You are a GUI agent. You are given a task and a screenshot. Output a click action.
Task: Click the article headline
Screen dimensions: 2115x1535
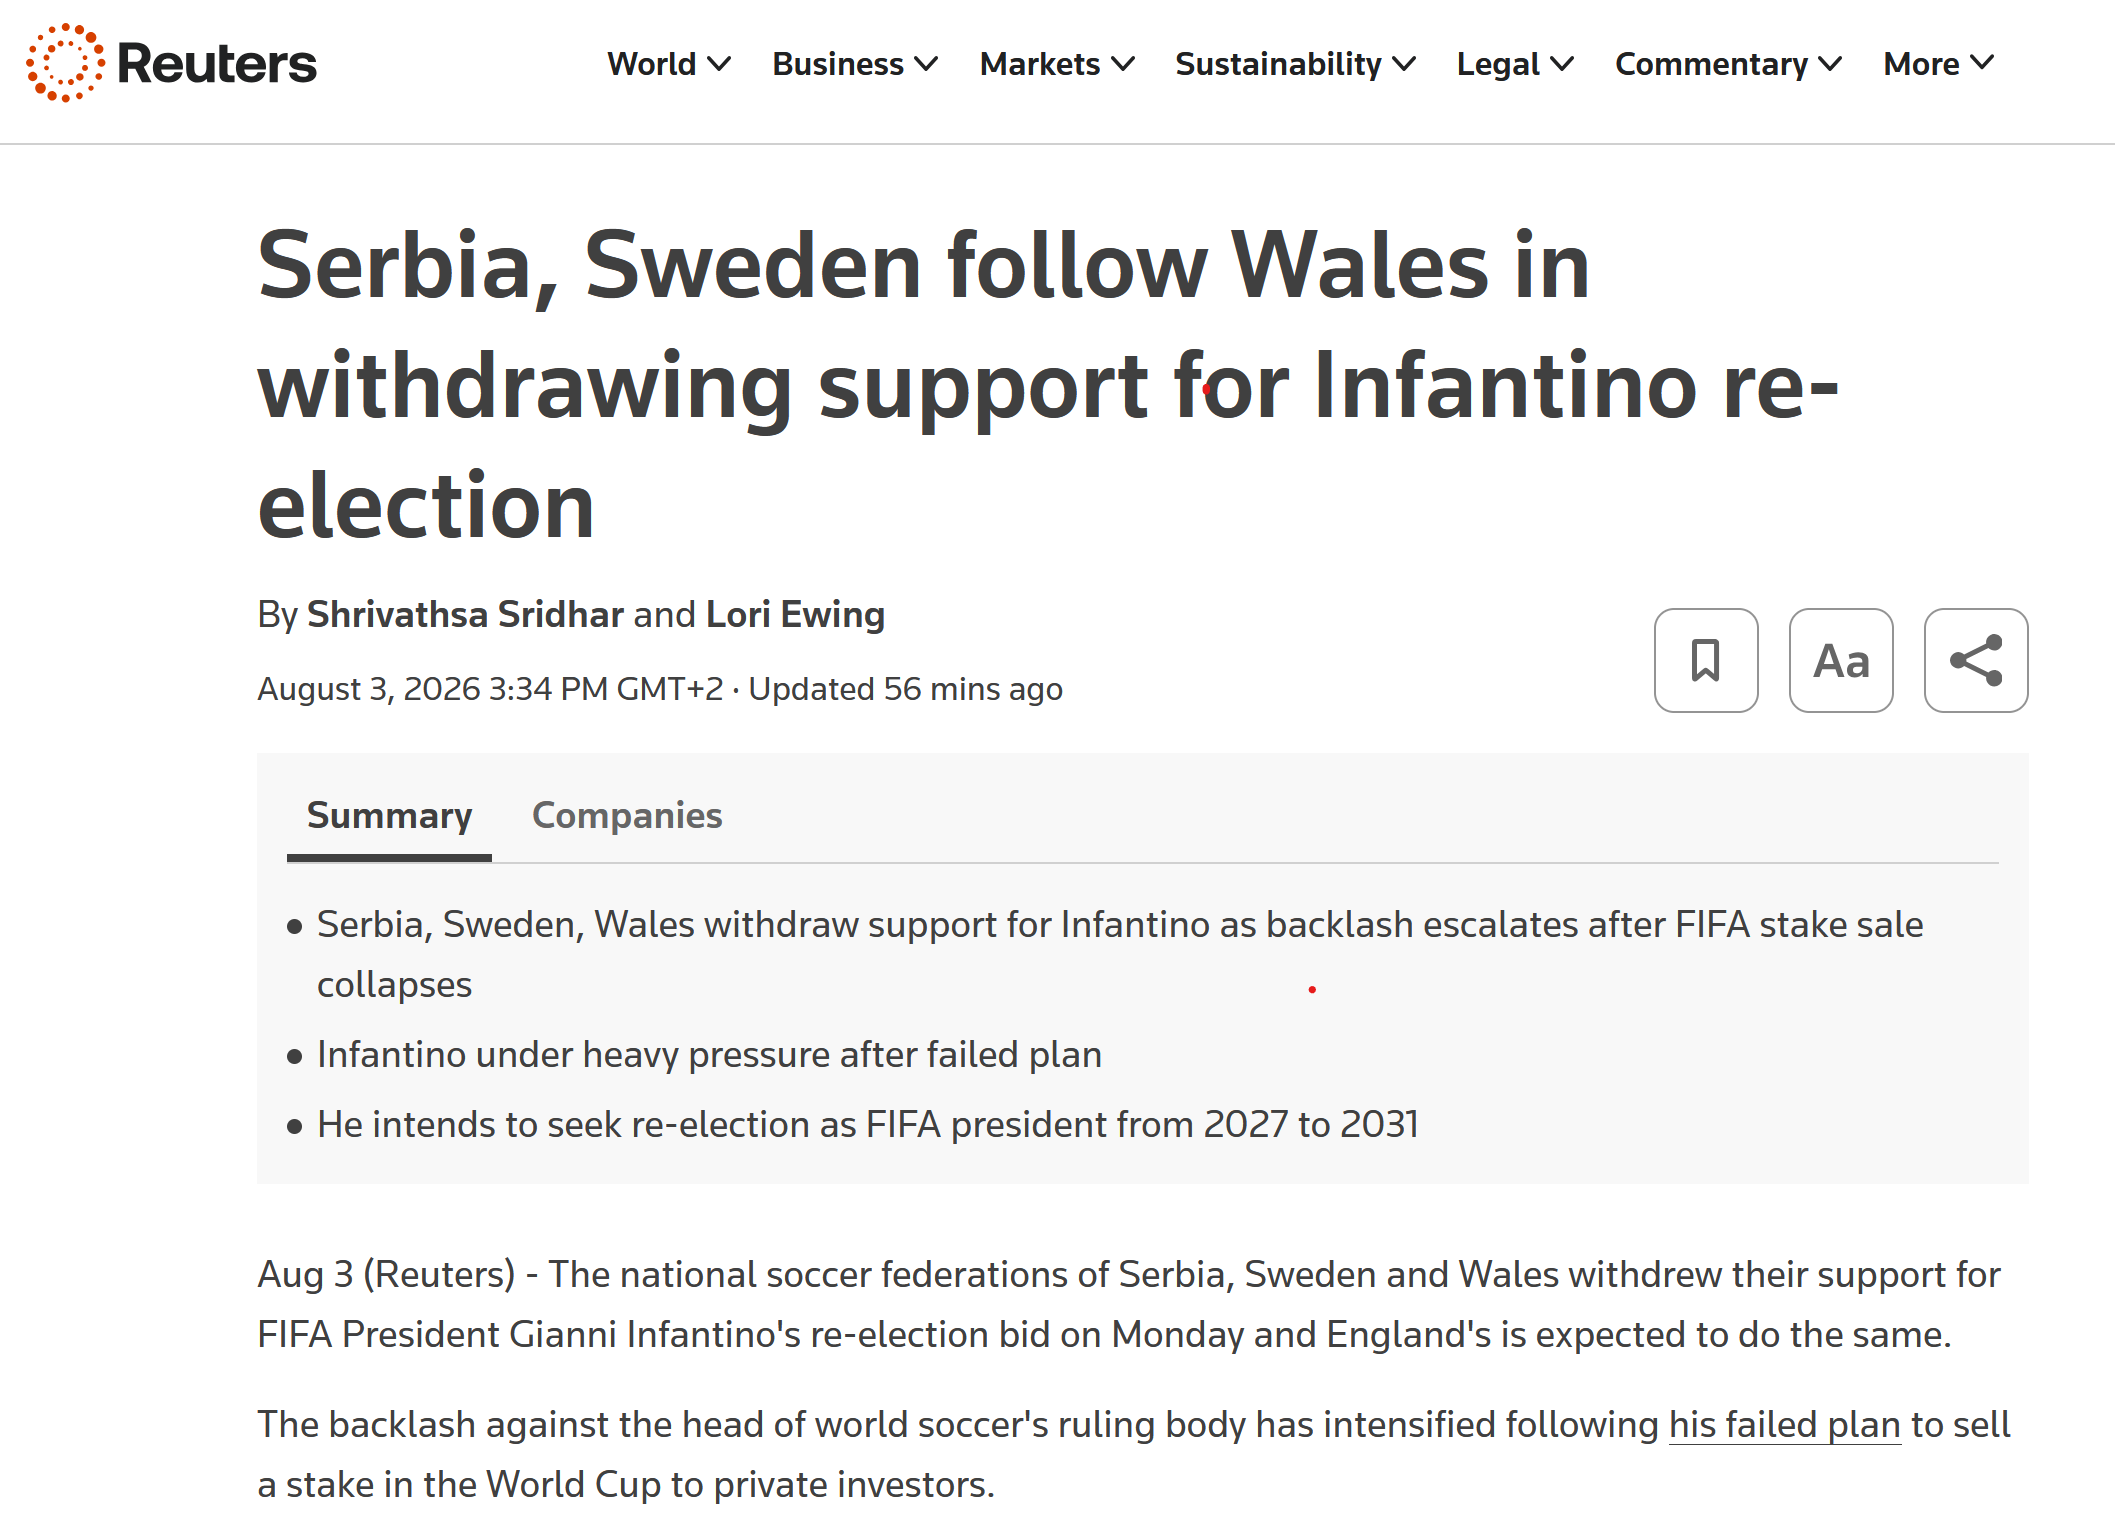point(1048,385)
